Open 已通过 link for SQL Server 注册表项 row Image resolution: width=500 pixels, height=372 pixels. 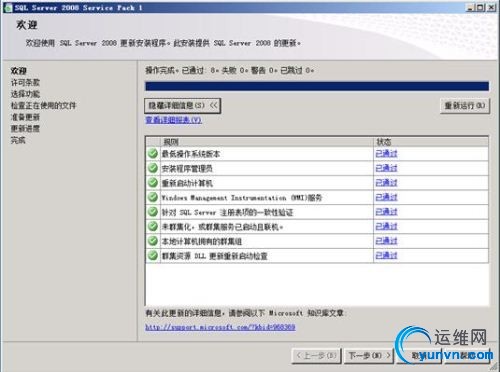[386, 212]
